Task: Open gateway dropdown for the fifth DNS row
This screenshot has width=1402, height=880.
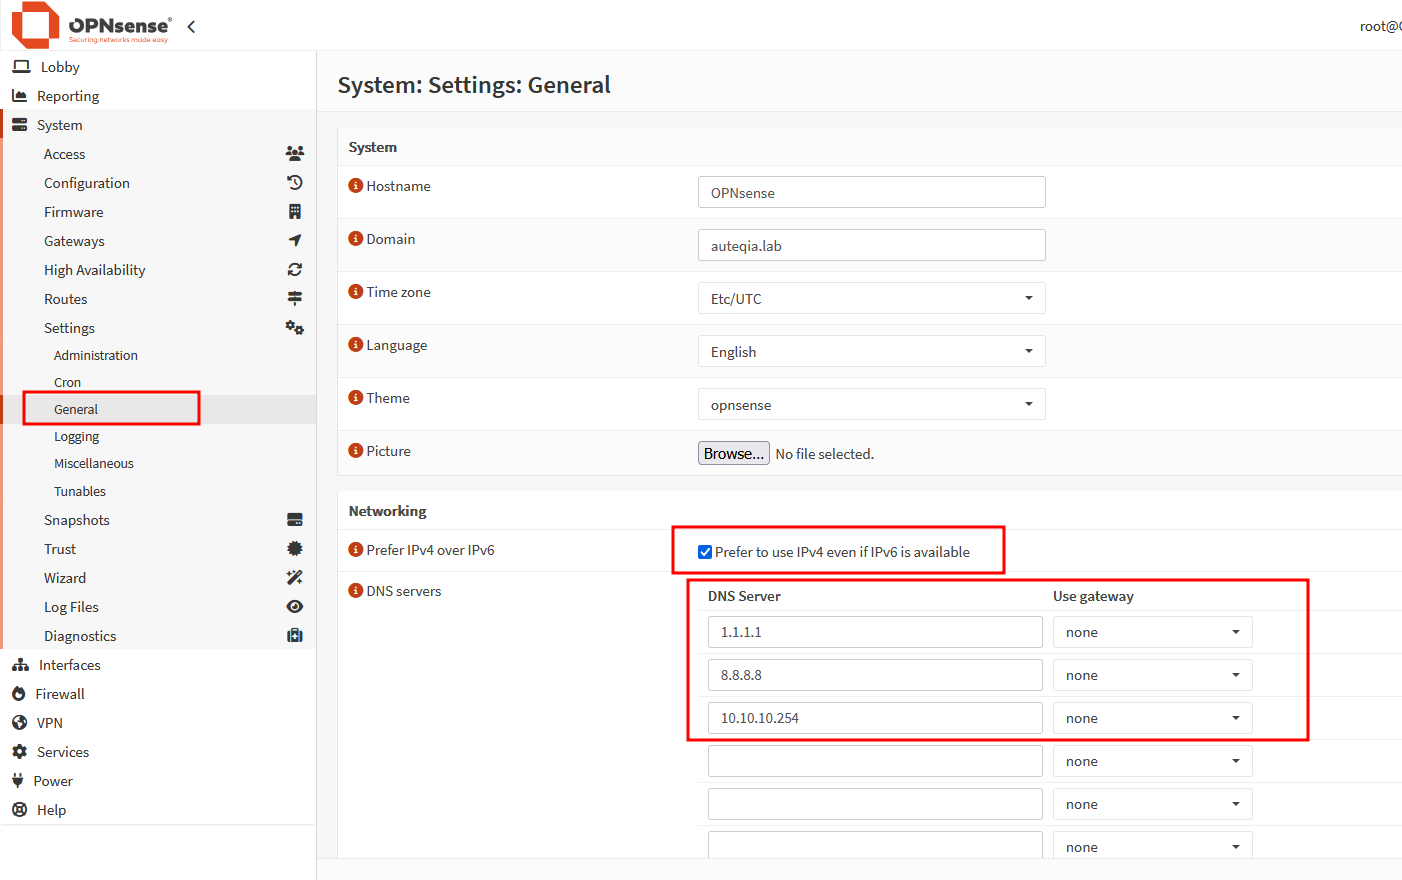Action: tap(1152, 804)
